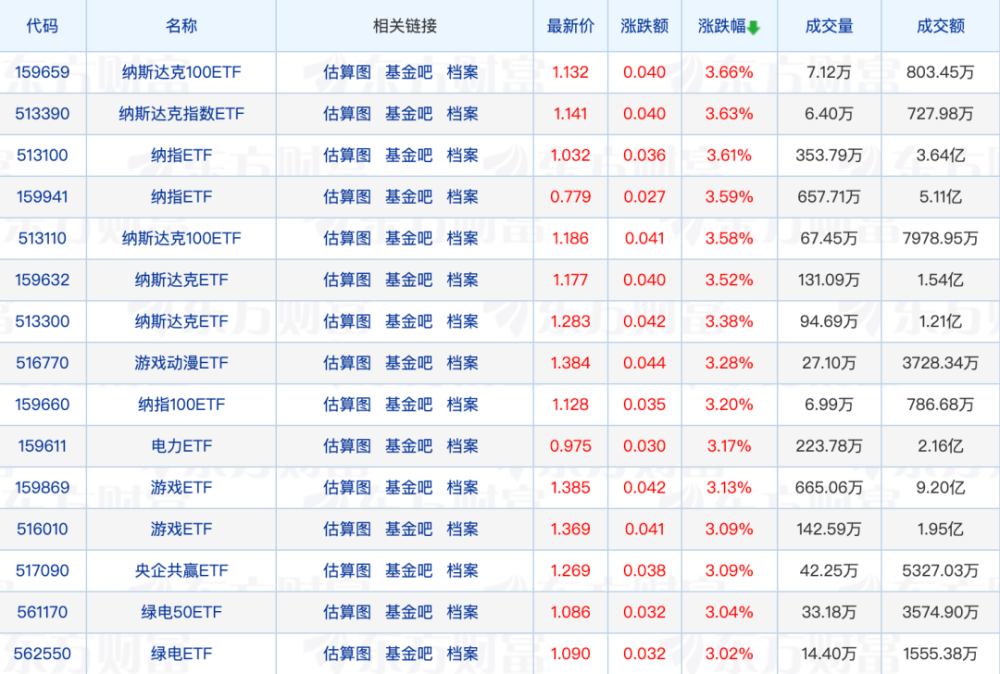The height and width of the screenshot is (674, 1000).
Task: Open 纳斯达克100ETF name link for 159659
Action: point(181,72)
